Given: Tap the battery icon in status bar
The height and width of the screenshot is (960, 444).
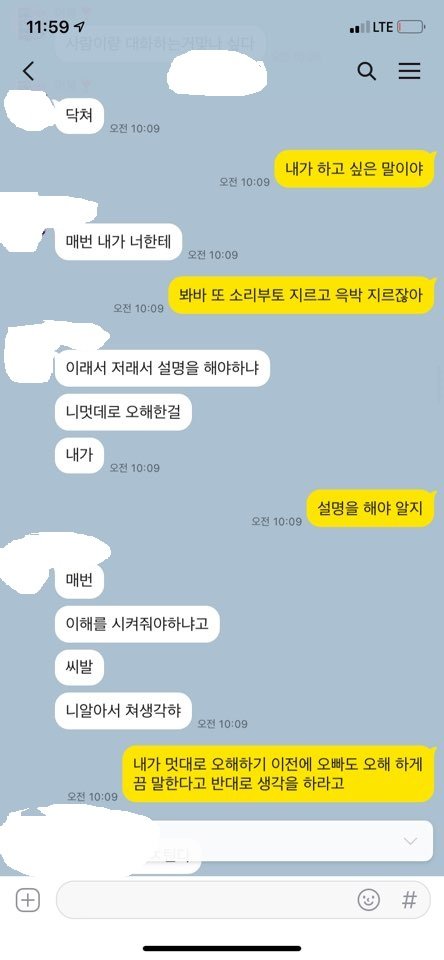Looking at the screenshot, I should click(410, 27).
